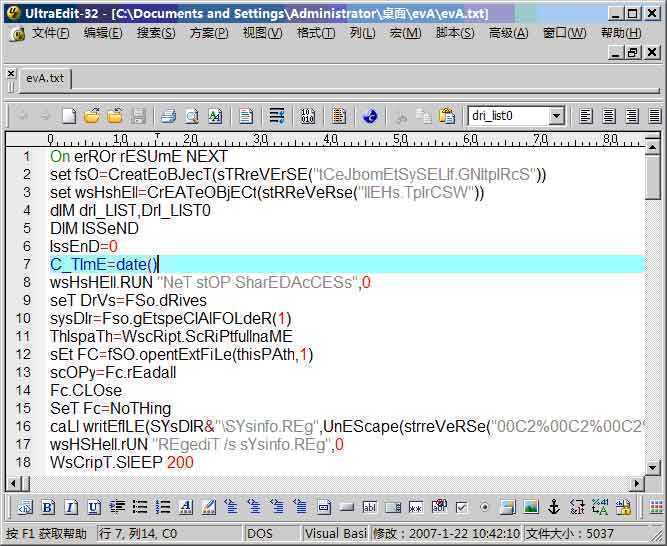Screen dimensions: 667x546
Task: Click the HTML numbered list icon
Action: pos(163,507)
